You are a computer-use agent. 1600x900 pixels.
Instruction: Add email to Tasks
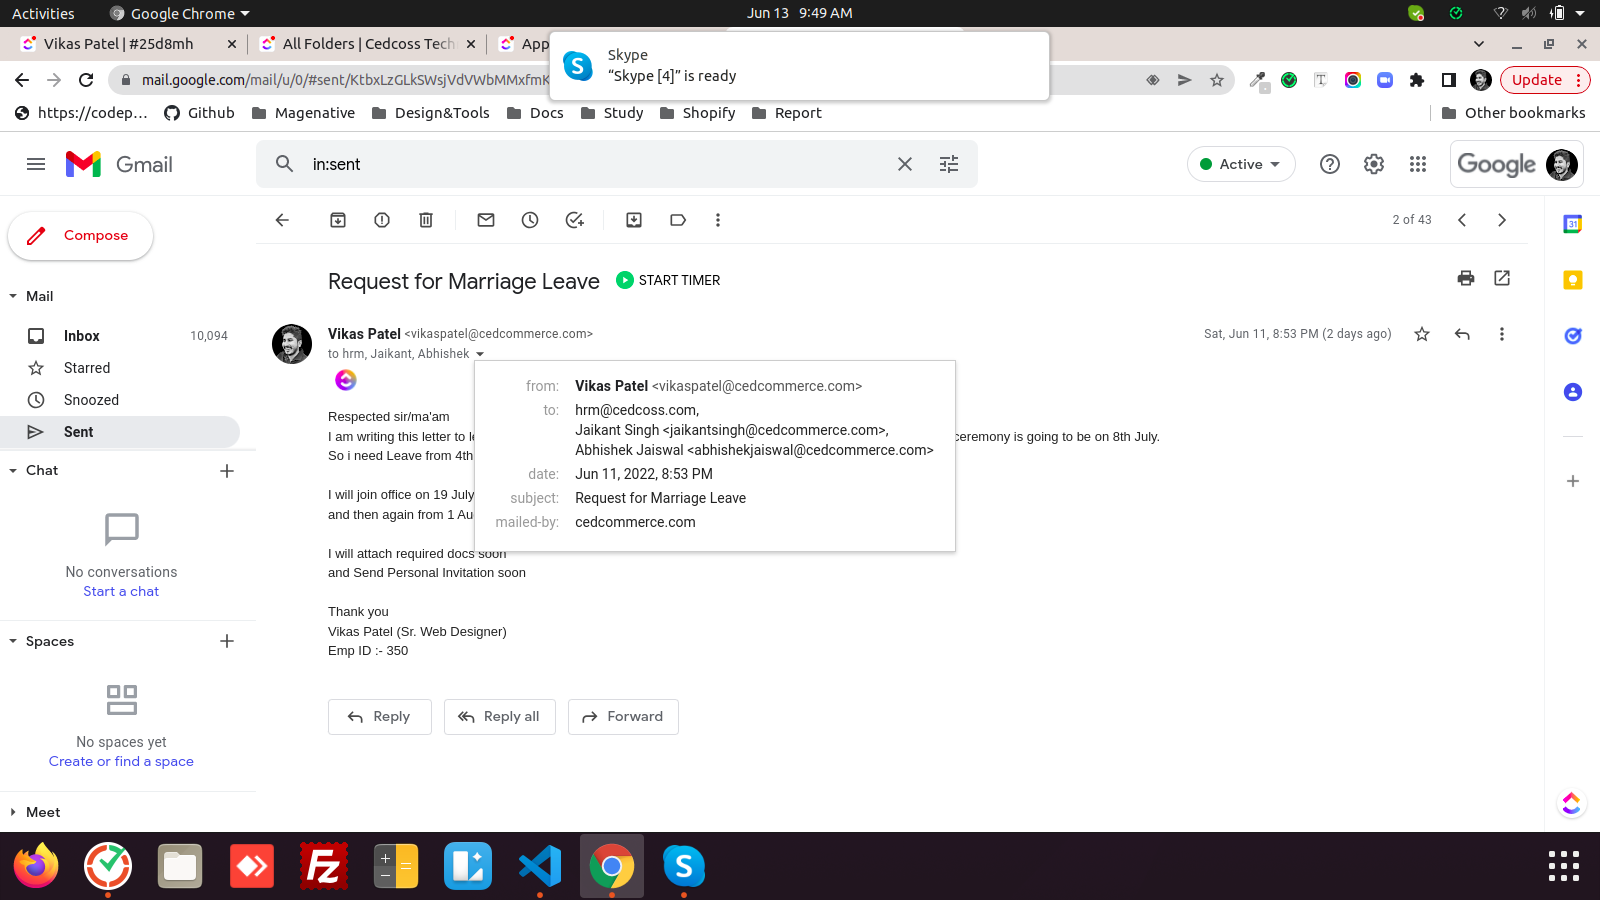pyautogui.click(x=574, y=220)
